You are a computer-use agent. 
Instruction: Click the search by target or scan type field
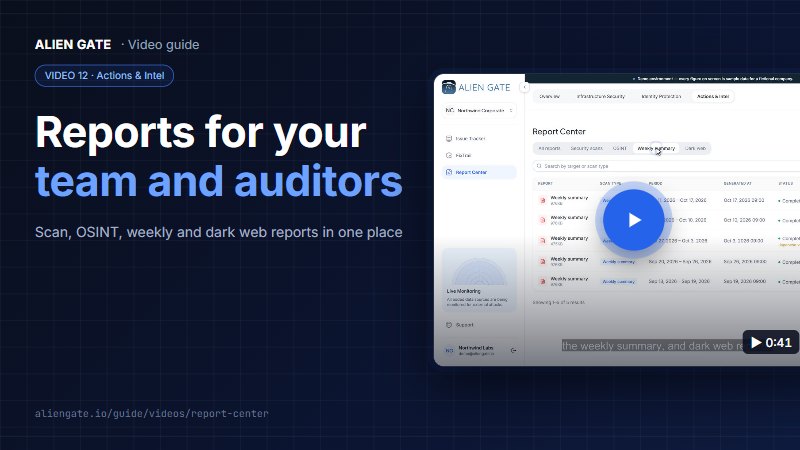[x=666, y=166]
